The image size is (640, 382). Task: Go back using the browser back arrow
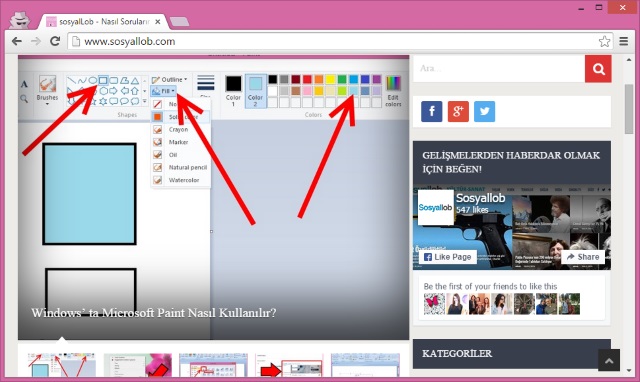point(17,41)
